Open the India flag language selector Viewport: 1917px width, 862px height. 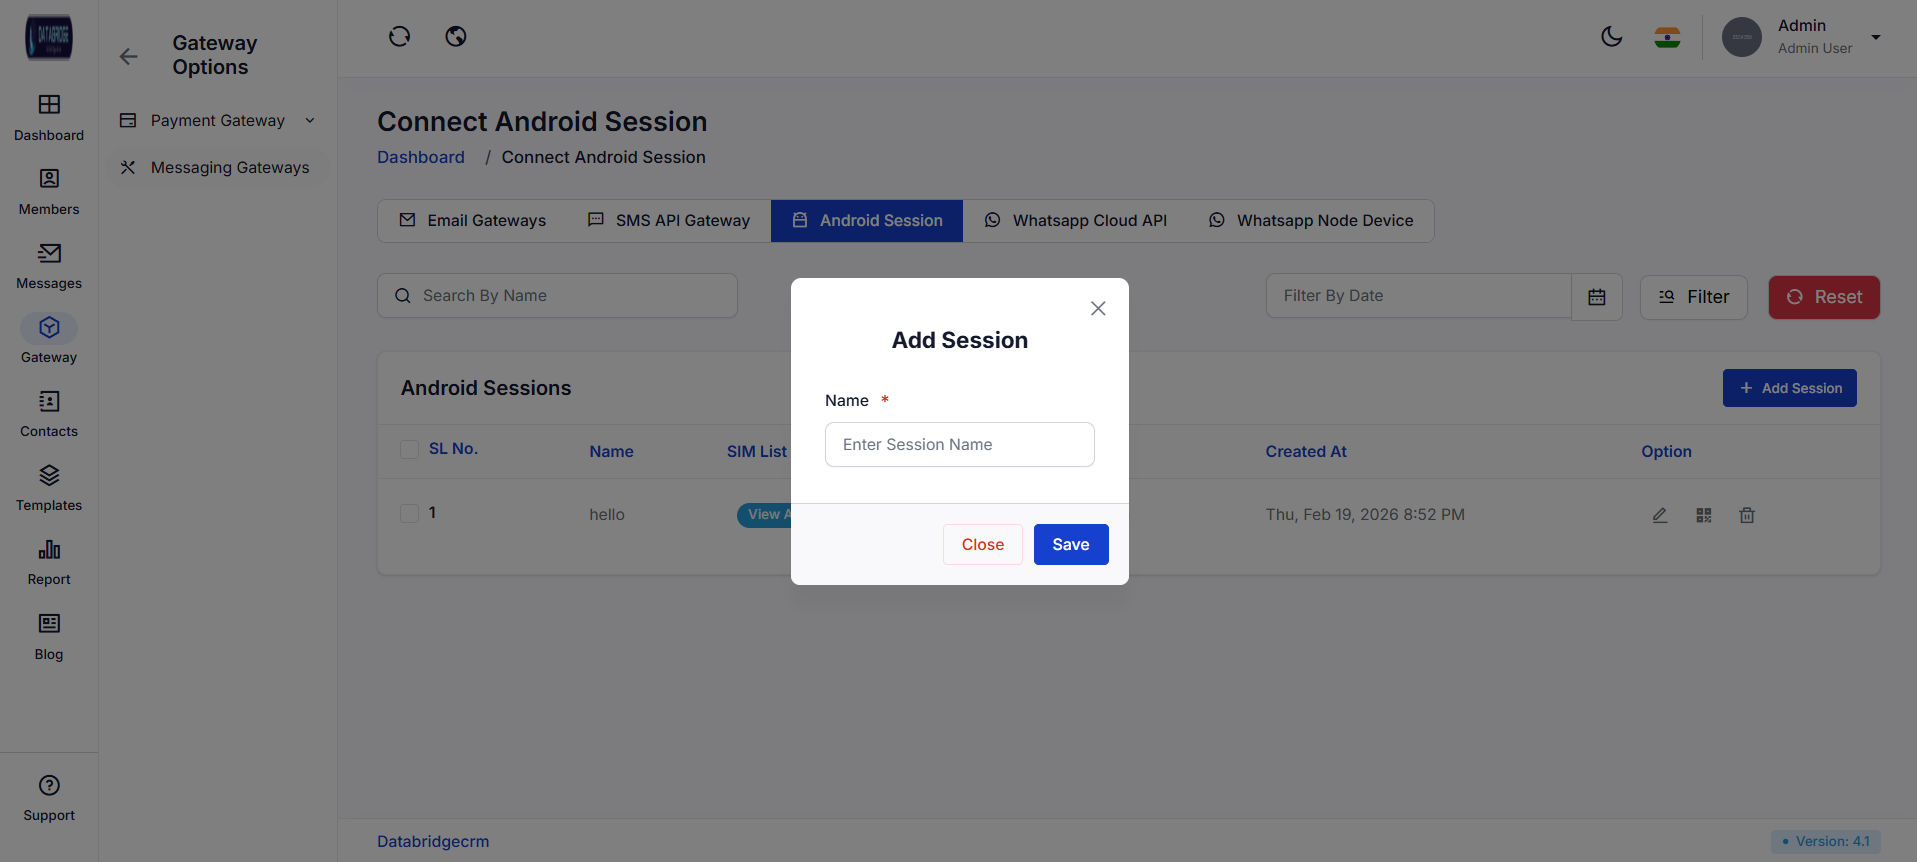tap(1667, 38)
